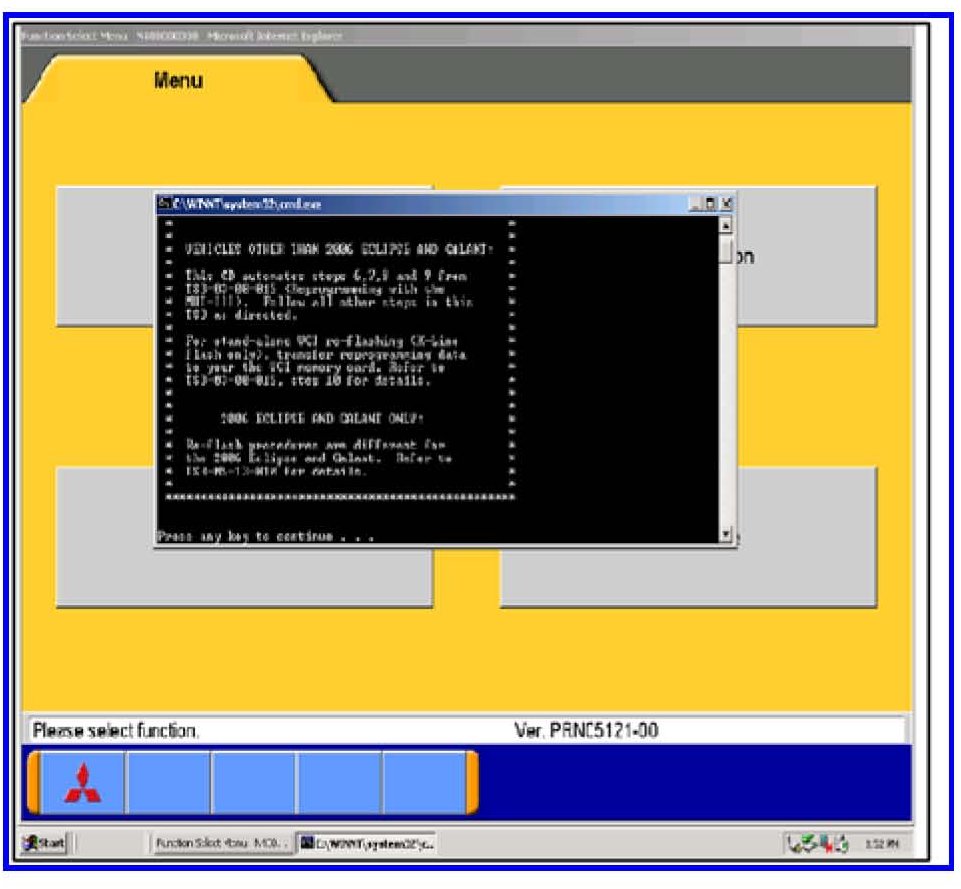Minimize the cmd.exe console window
Viewport: 961px width, 889px height.
(696, 203)
